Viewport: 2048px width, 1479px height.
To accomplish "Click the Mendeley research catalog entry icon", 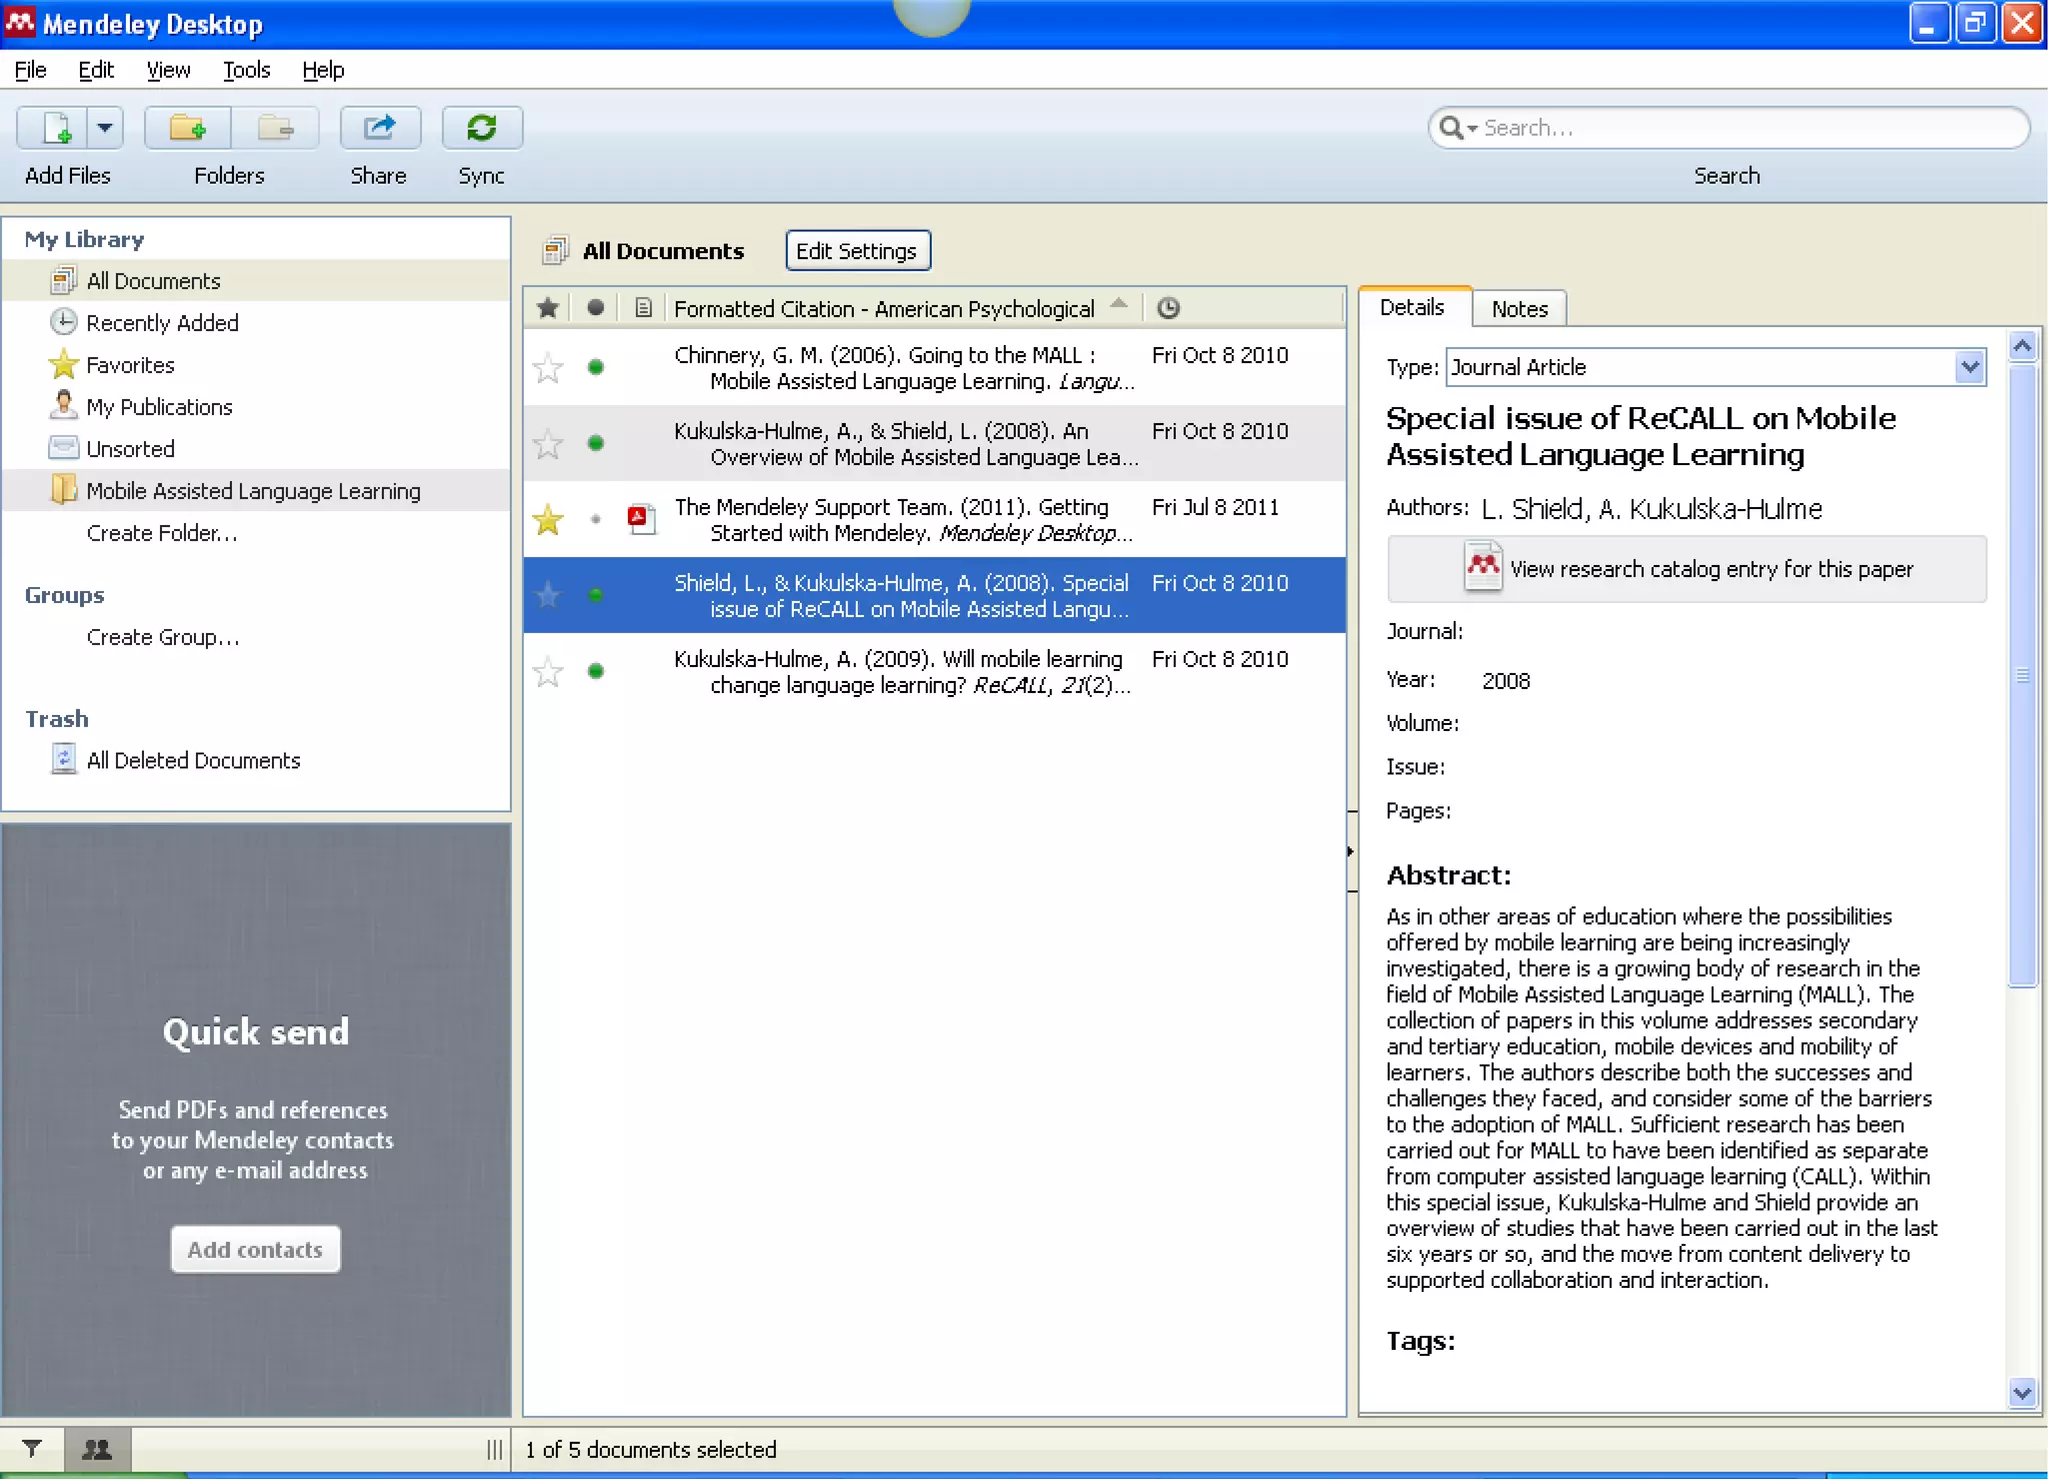I will 1483,567.
